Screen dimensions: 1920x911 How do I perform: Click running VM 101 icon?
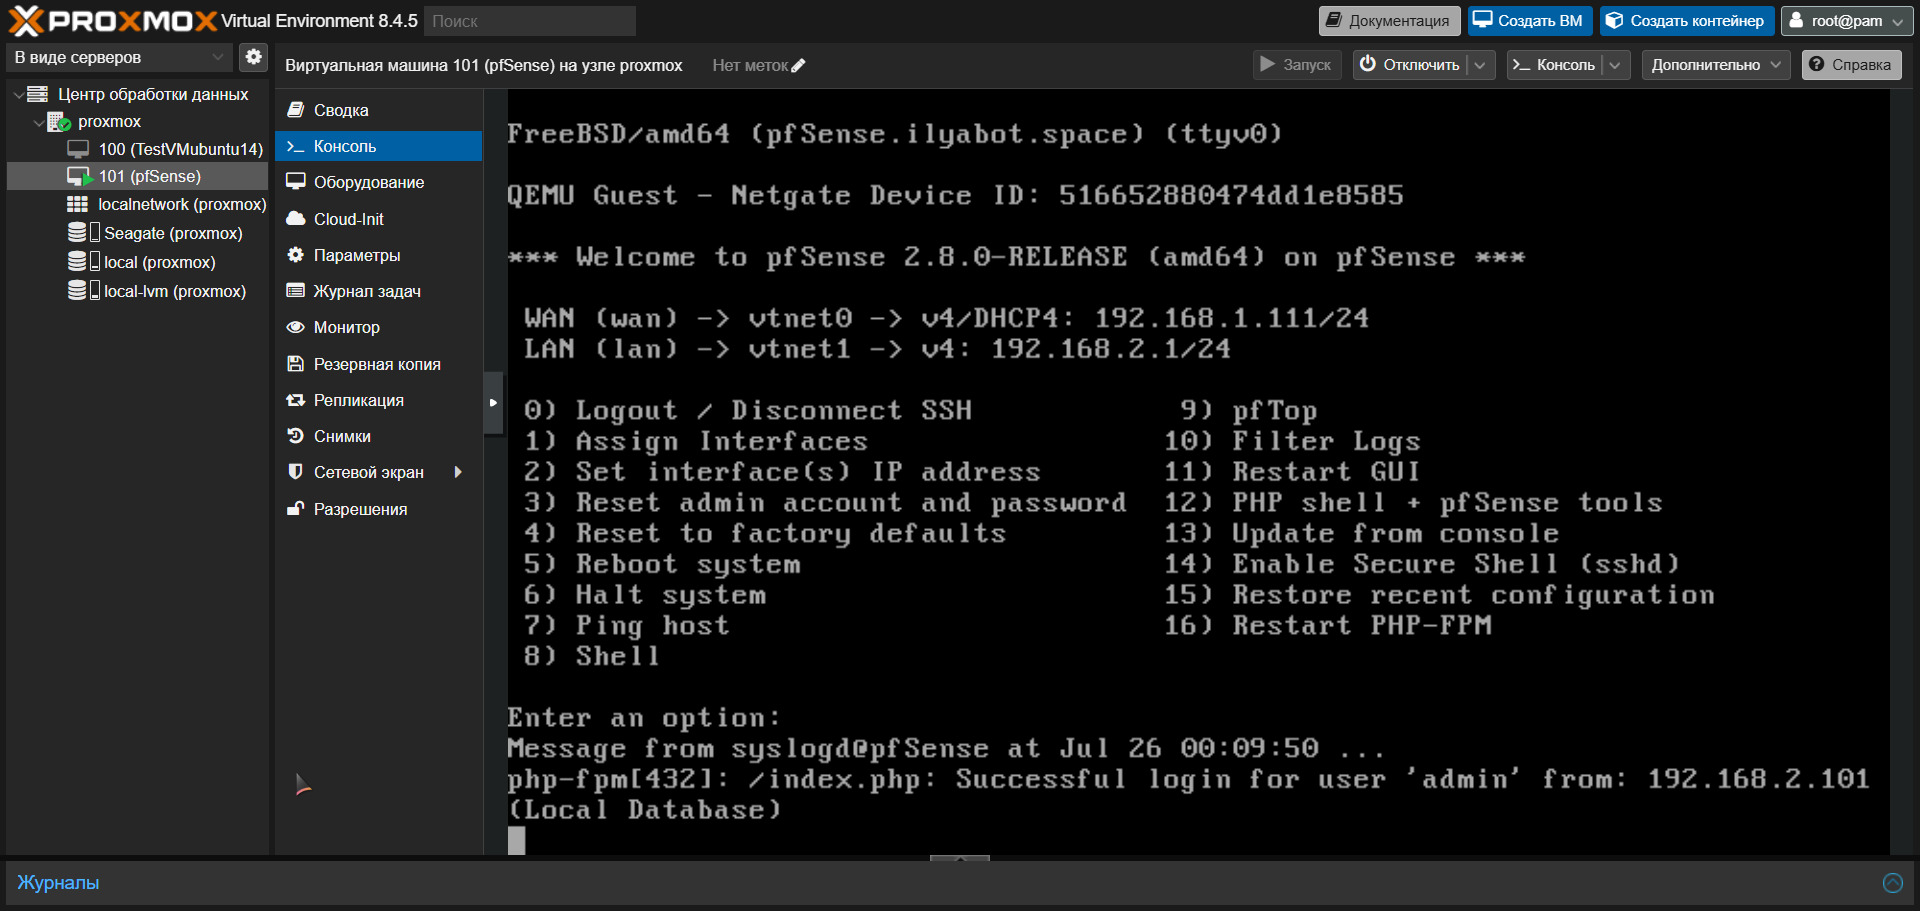pos(79,177)
